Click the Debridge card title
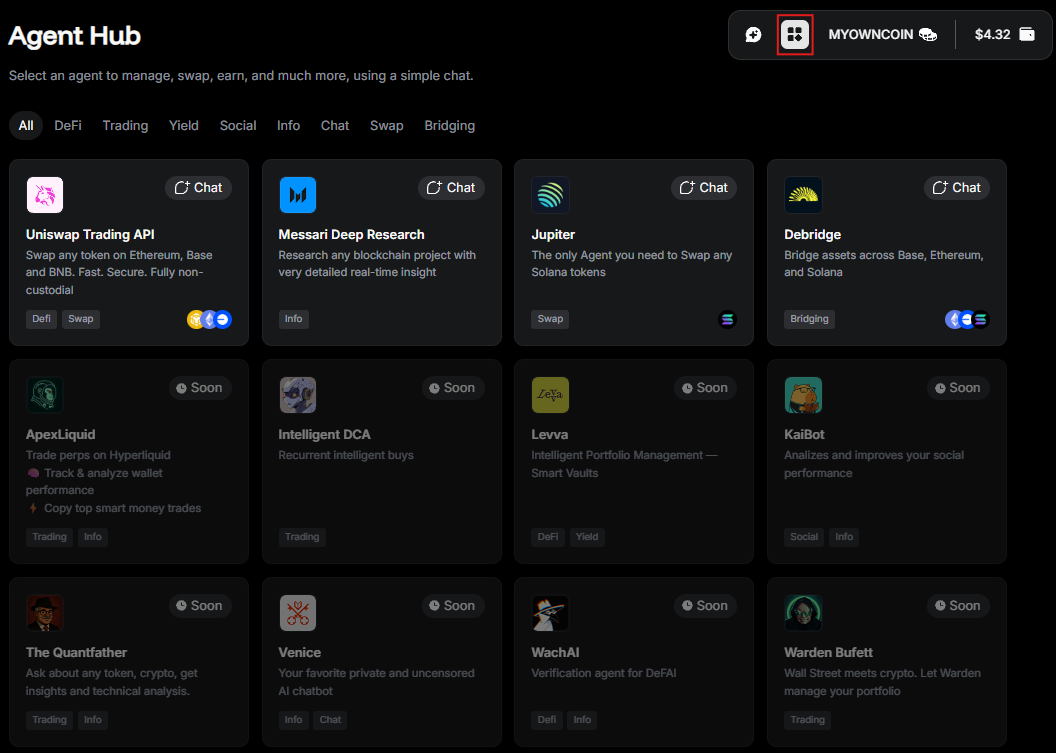 [x=812, y=234]
